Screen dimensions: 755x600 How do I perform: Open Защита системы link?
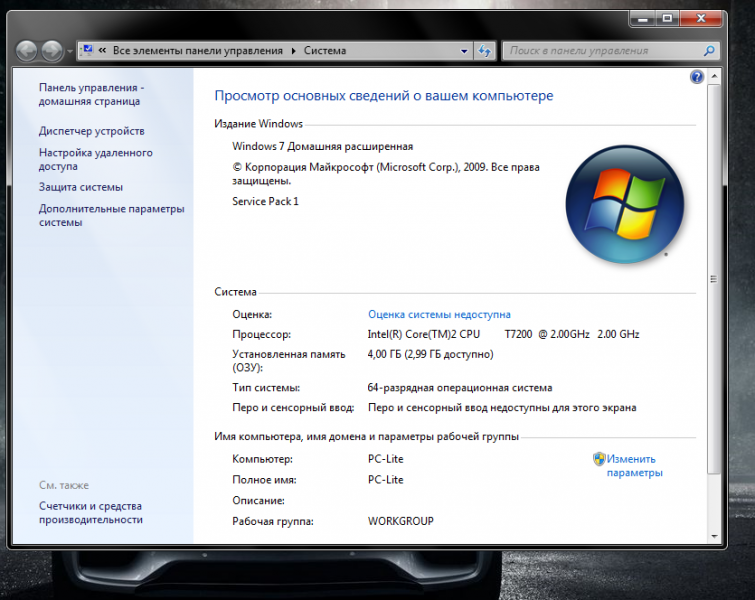[x=81, y=187]
